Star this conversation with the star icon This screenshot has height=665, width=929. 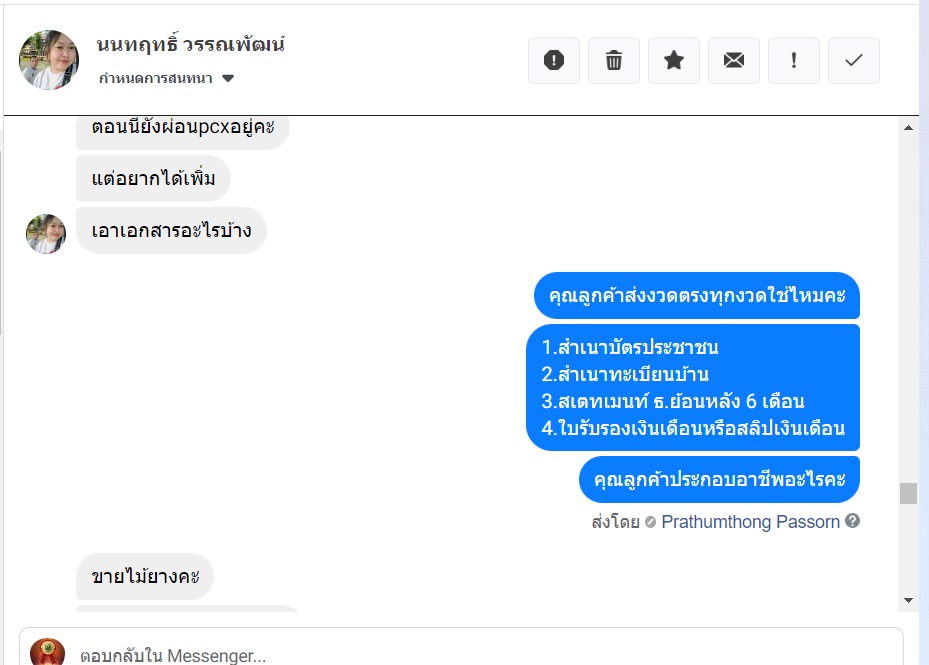[x=674, y=60]
